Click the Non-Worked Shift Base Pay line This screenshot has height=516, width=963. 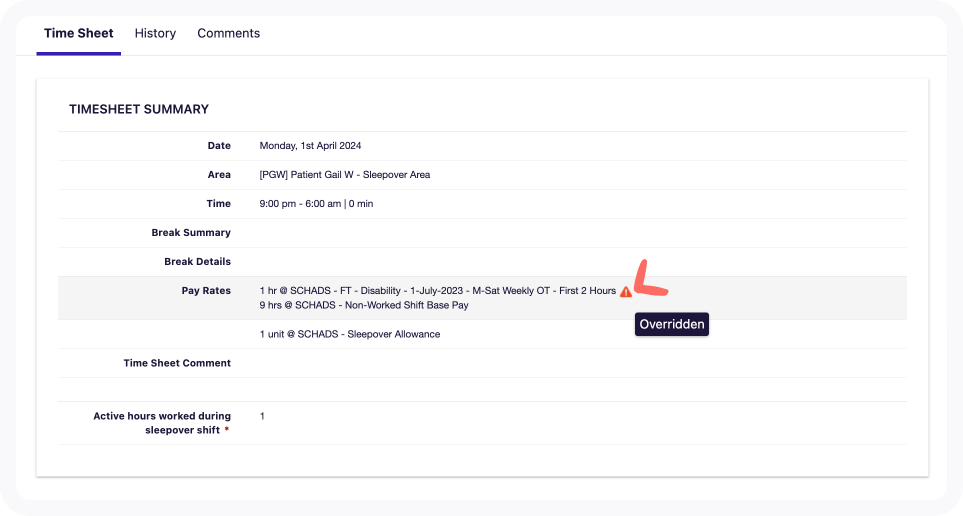pos(364,305)
